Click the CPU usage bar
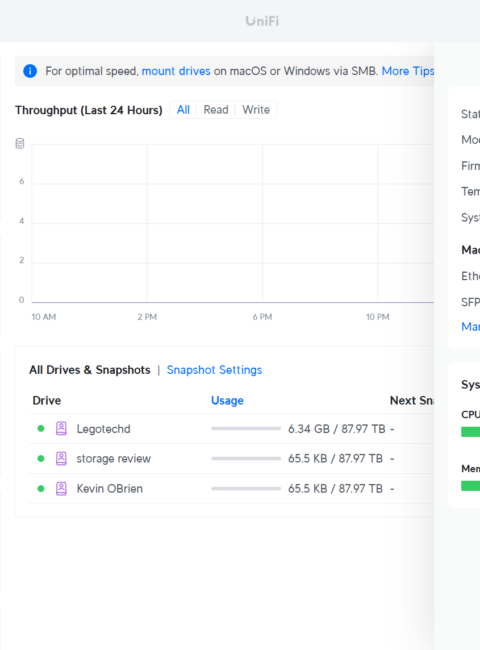This screenshot has width=480, height=650. point(470,432)
